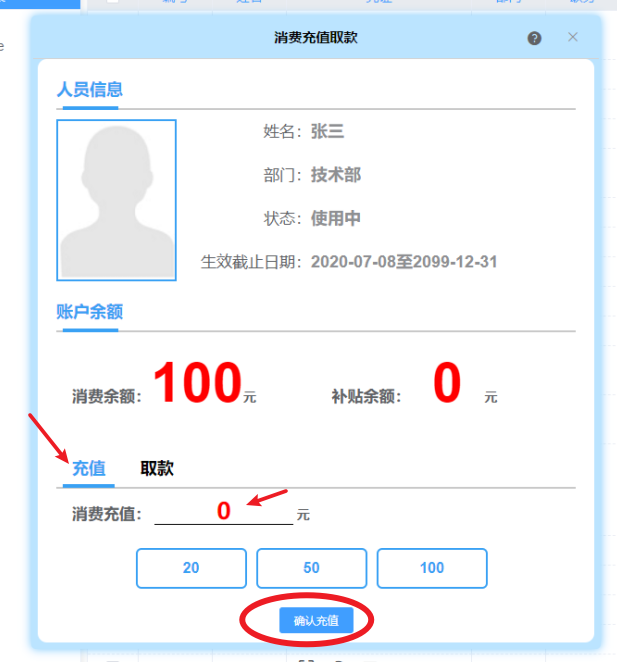Click the 消费充值 amount input field
The height and width of the screenshot is (662, 617).
[224, 511]
